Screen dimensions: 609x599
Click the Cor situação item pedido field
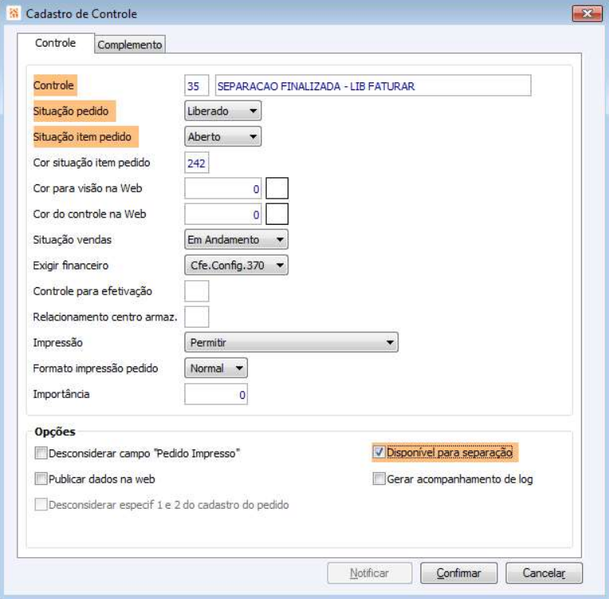(x=197, y=163)
